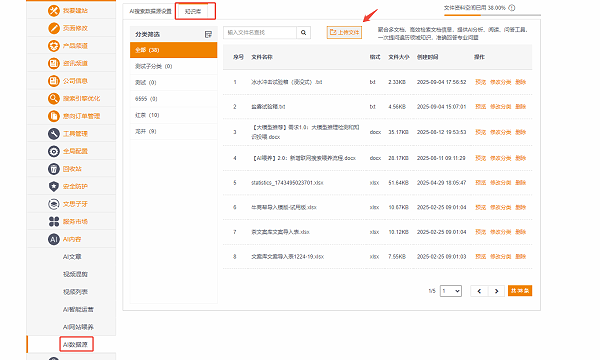Preview the row 2 txt file
600x360 pixels.
point(481,107)
